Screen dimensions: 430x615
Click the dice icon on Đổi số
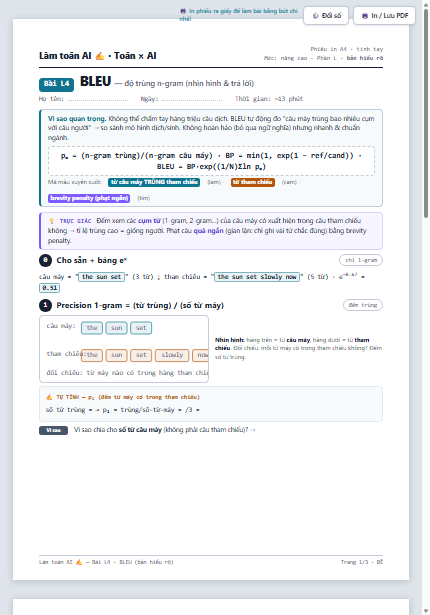(x=315, y=16)
